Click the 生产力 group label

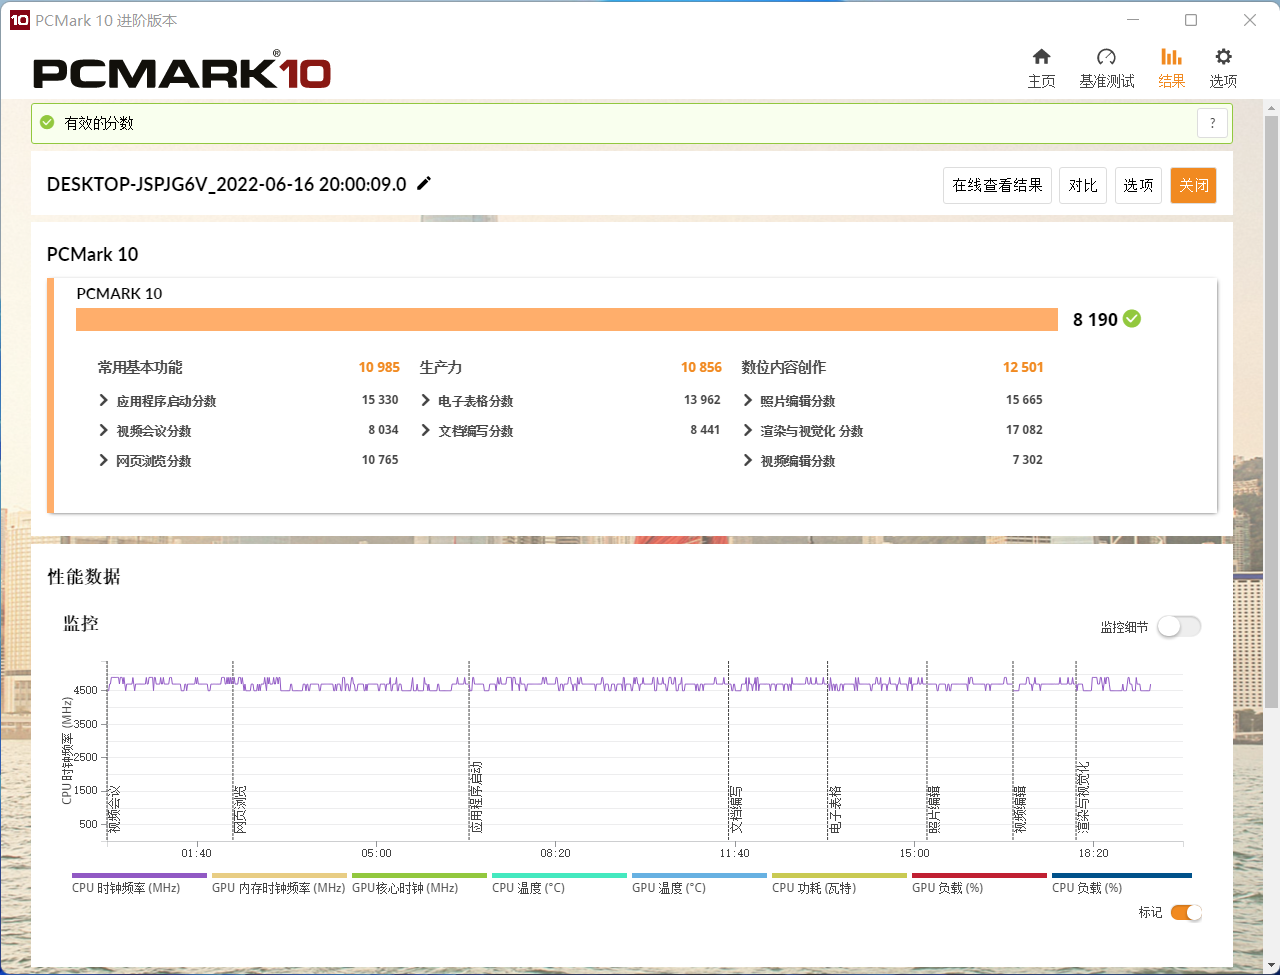[441, 367]
